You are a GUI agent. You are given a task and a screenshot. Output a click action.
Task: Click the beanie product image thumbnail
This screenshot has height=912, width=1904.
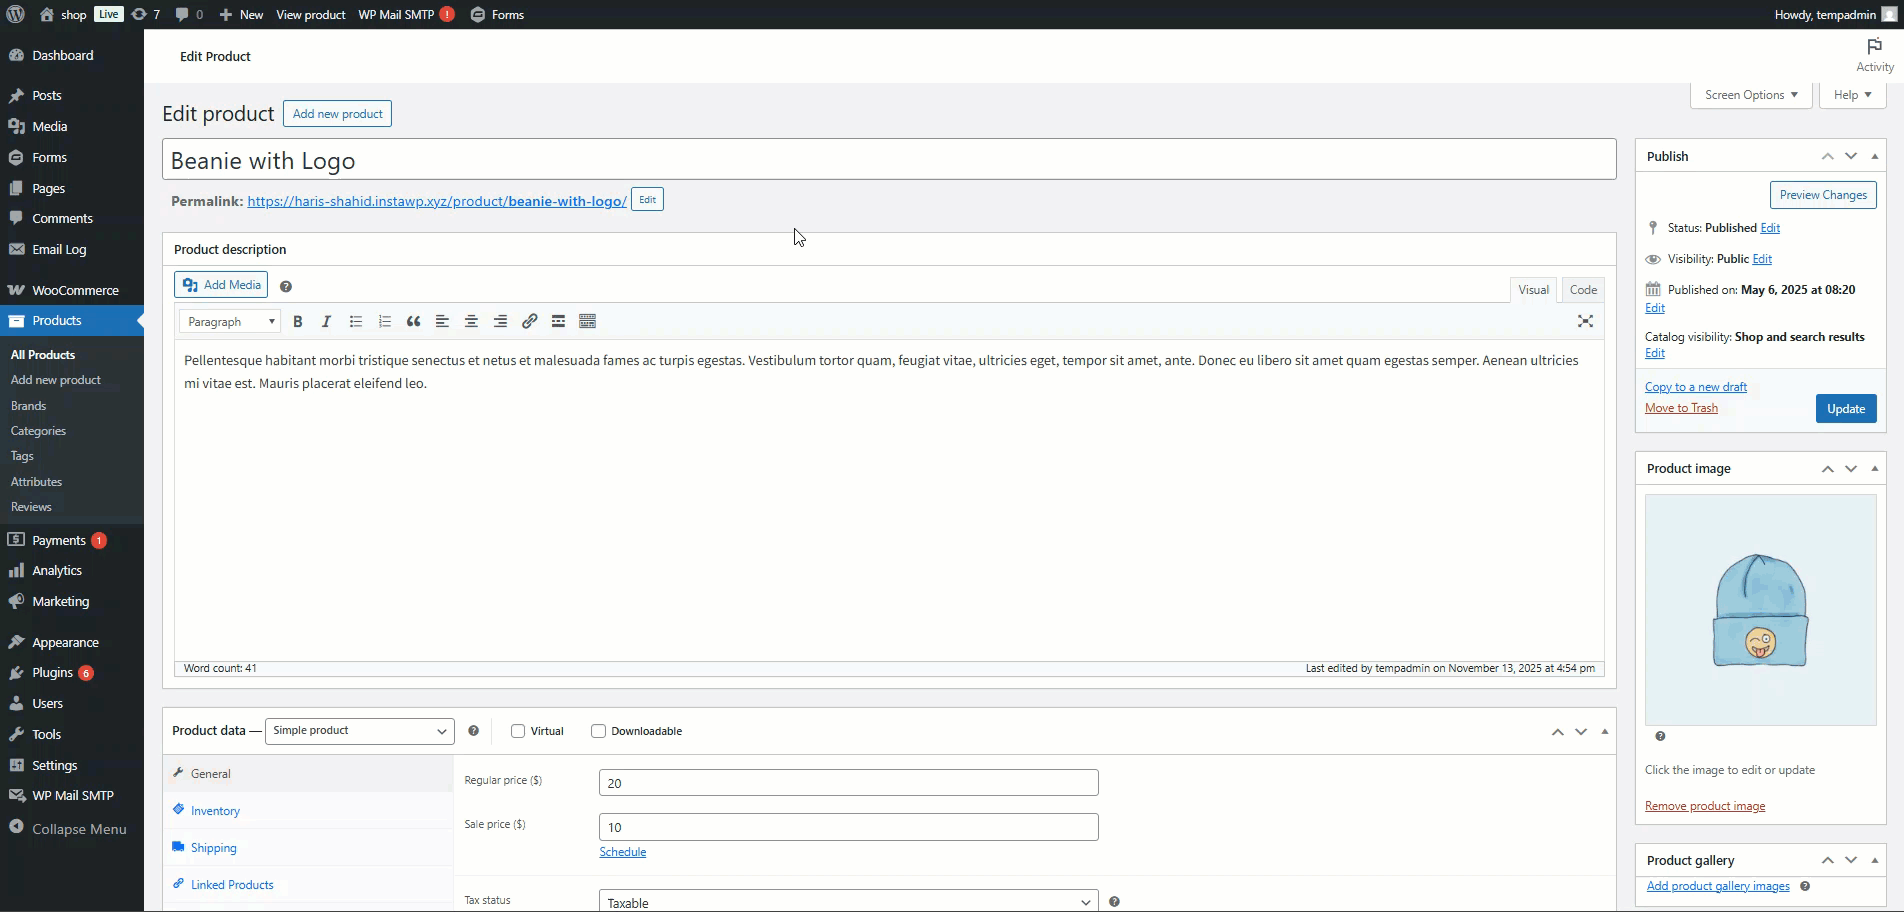pyautogui.click(x=1760, y=610)
